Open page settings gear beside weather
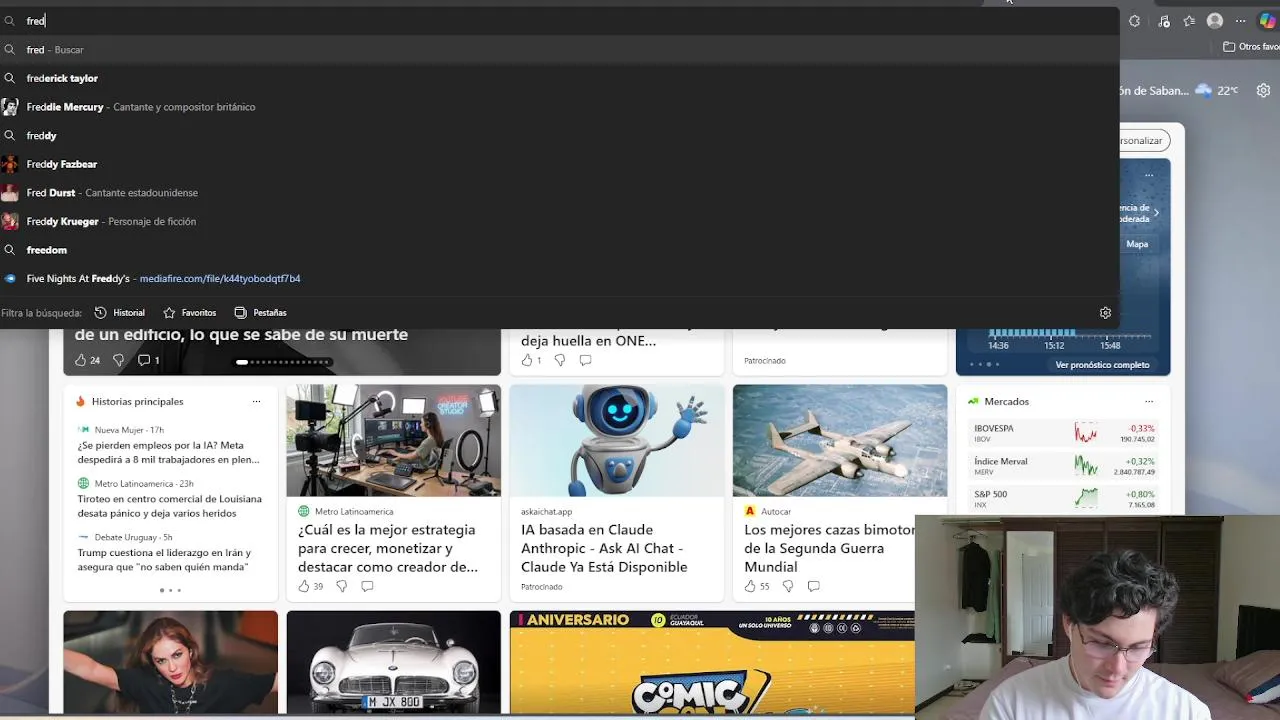Screen dimensions: 1280x720 pos(1264,90)
